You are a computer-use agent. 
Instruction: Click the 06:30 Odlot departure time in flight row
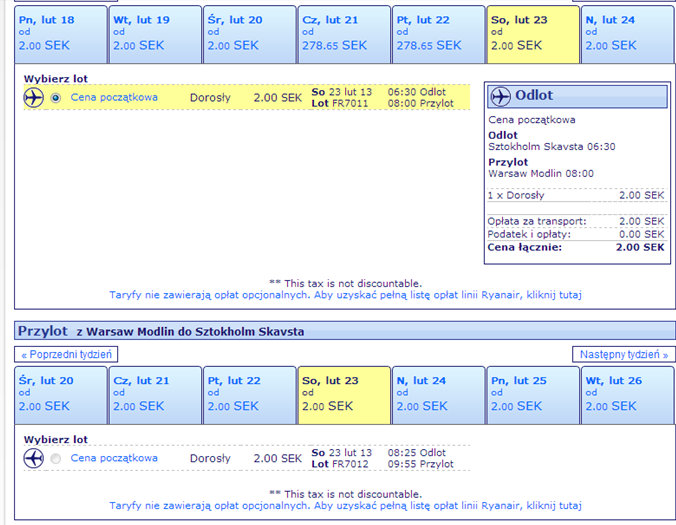coord(416,92)
